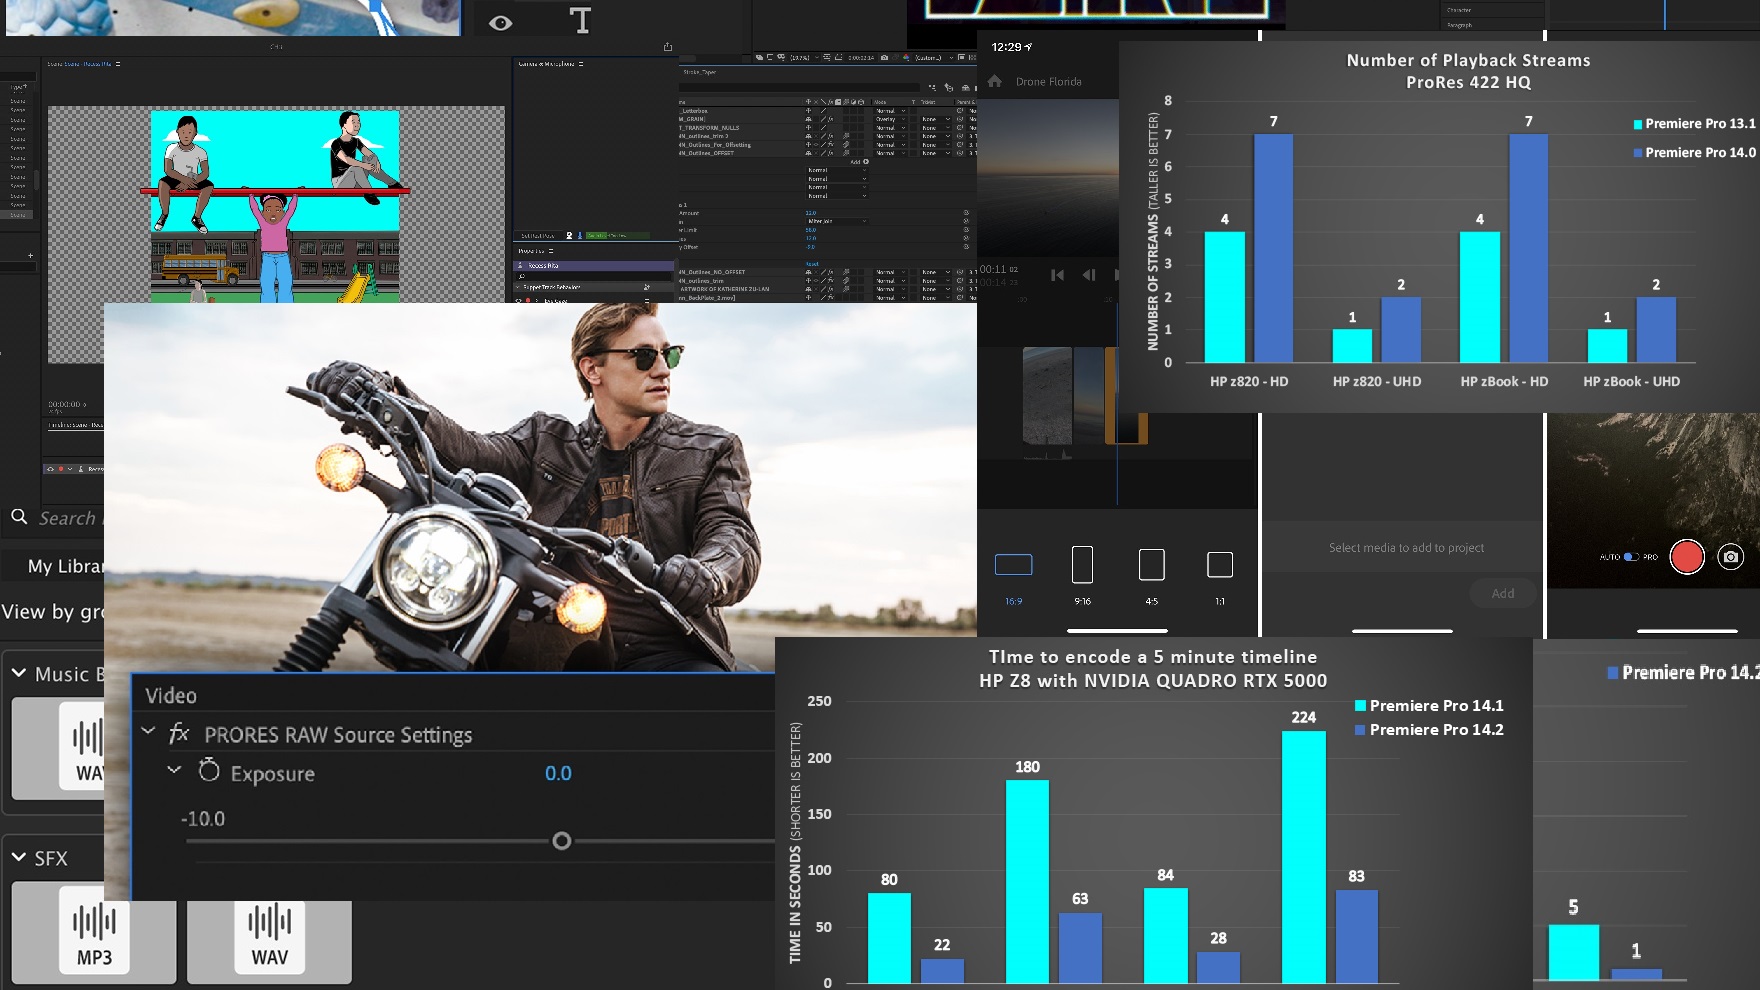
Task: Click the Exposure slider handle
Action: point(562,841)
